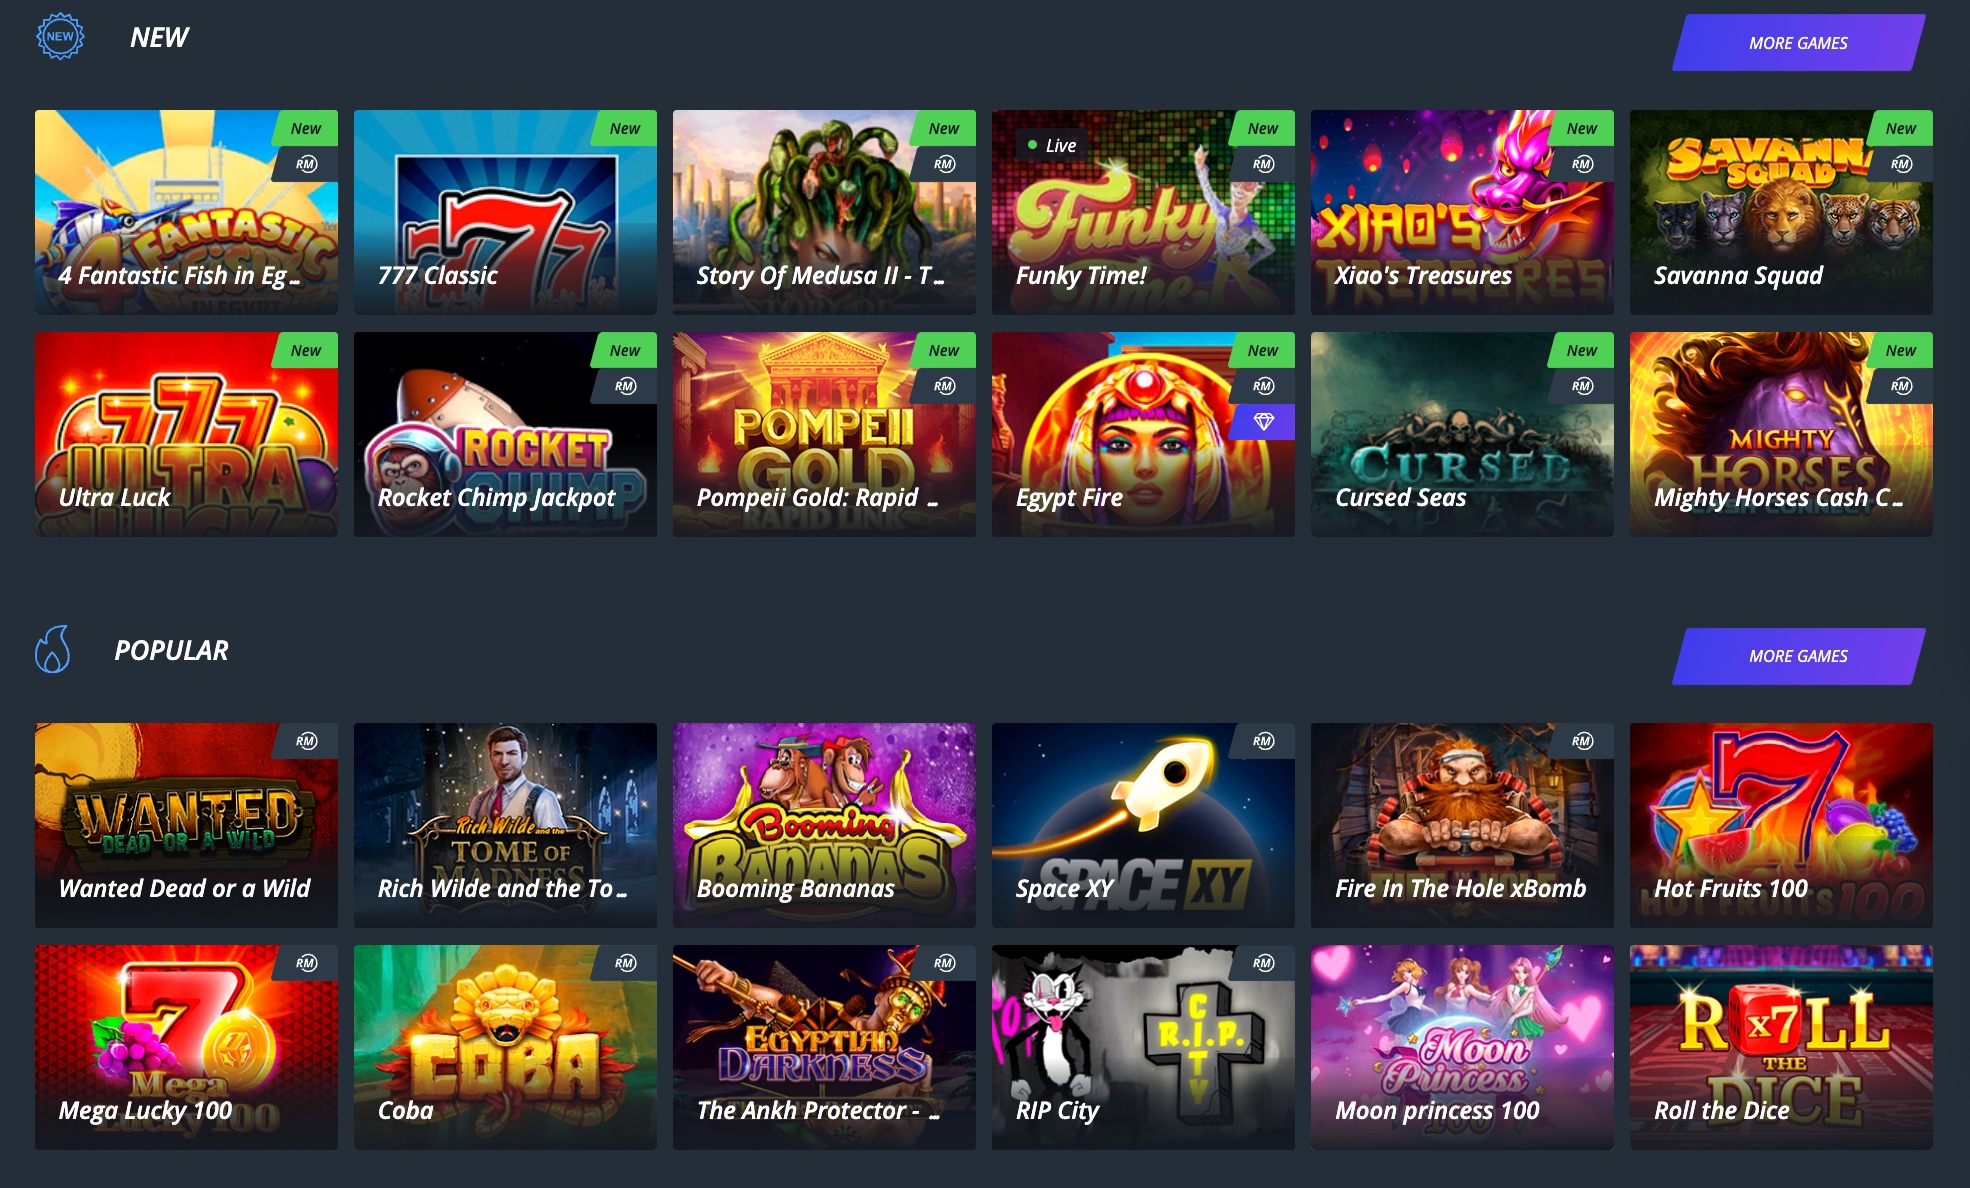Open the Booming Bananas game tile

[824, 825]
